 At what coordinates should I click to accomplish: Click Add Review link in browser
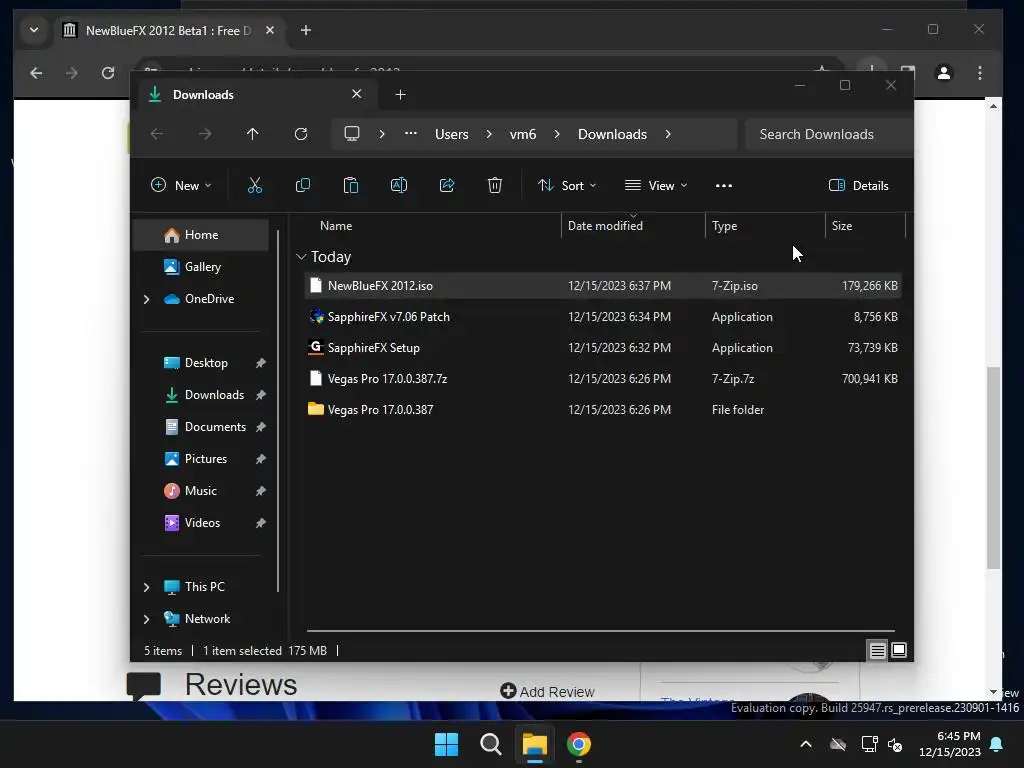547,692
